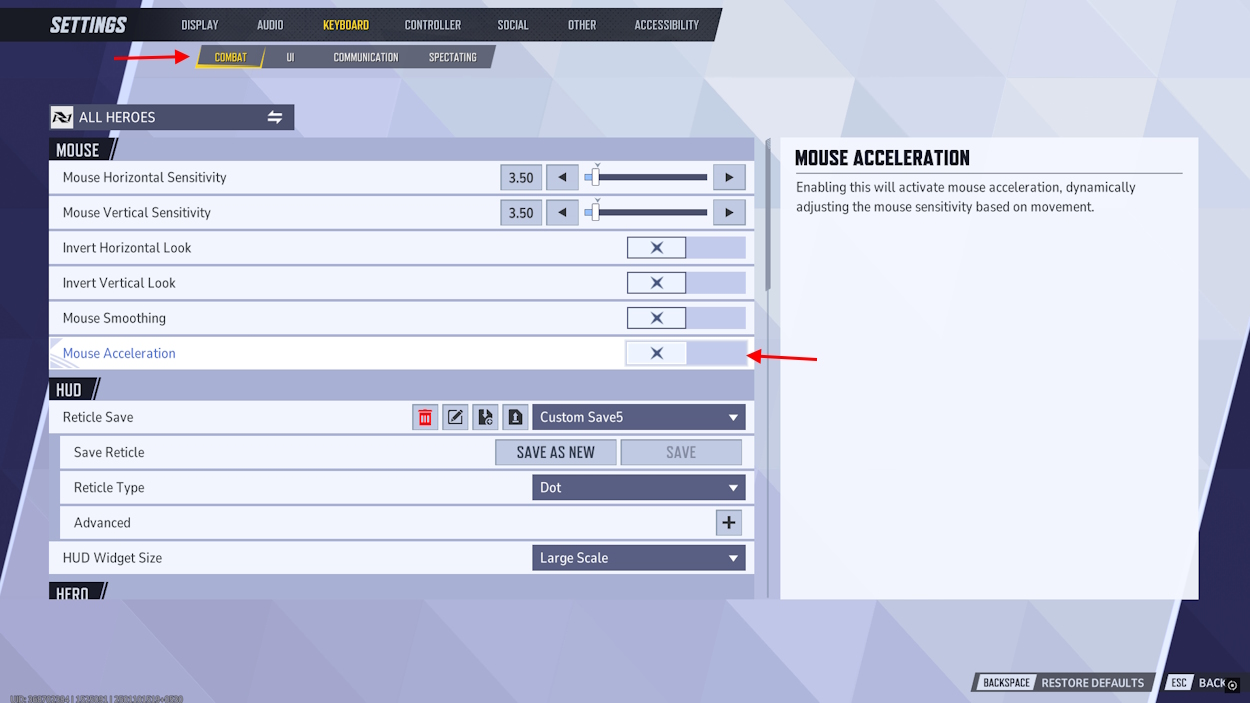Click the Save As New button
The width and height of the screenshot is (1250, 703).
pos(555,452)
